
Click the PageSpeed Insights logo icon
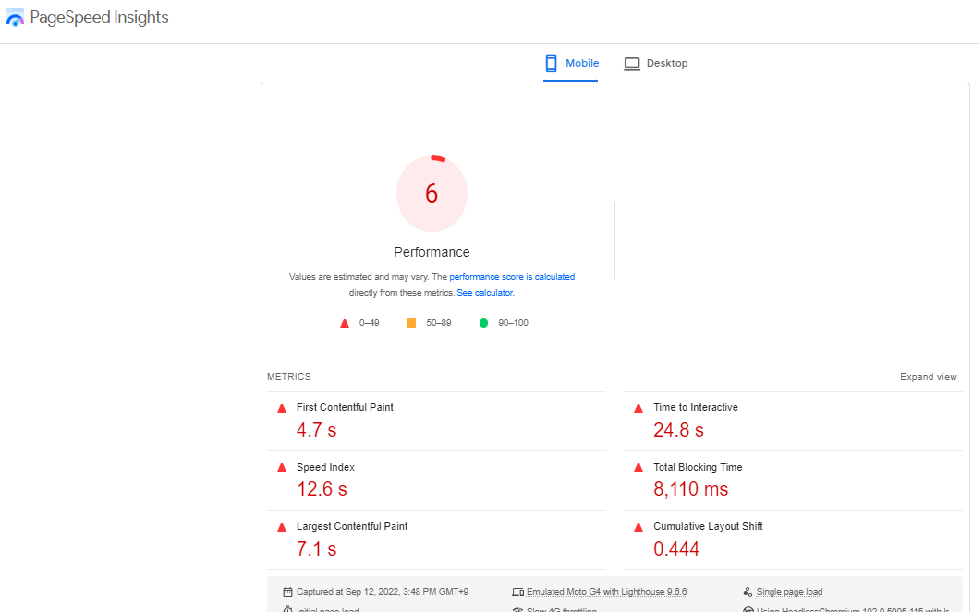[15, 17]
